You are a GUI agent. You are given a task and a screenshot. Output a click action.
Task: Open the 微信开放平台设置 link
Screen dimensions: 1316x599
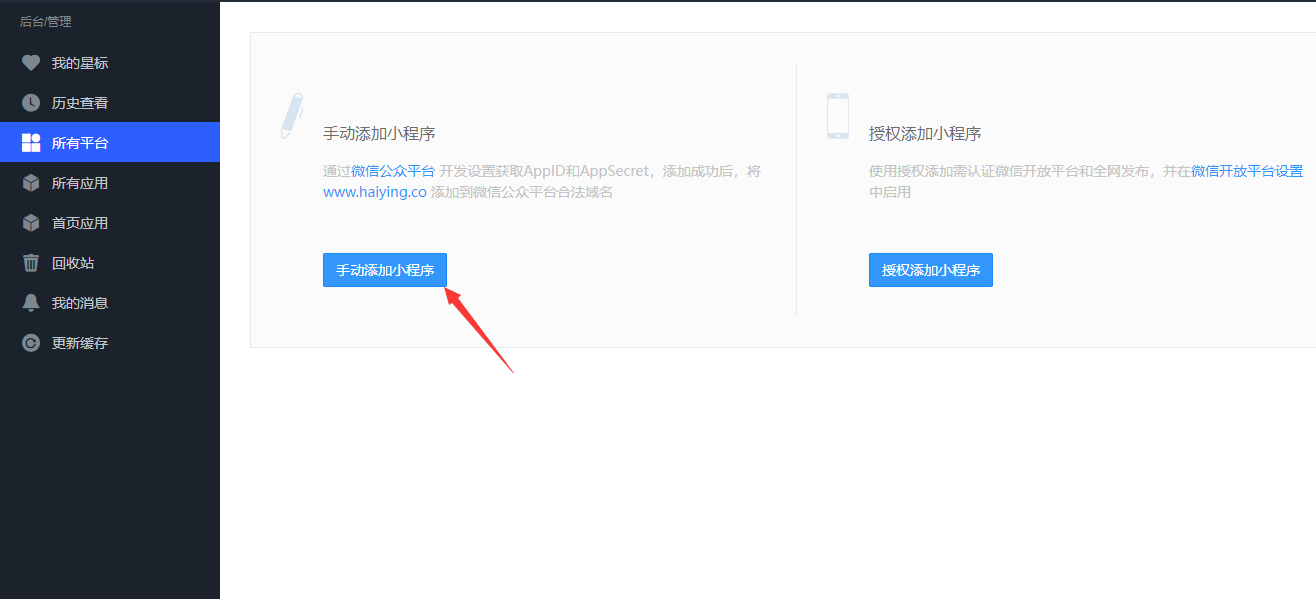tap(1247, 171)
